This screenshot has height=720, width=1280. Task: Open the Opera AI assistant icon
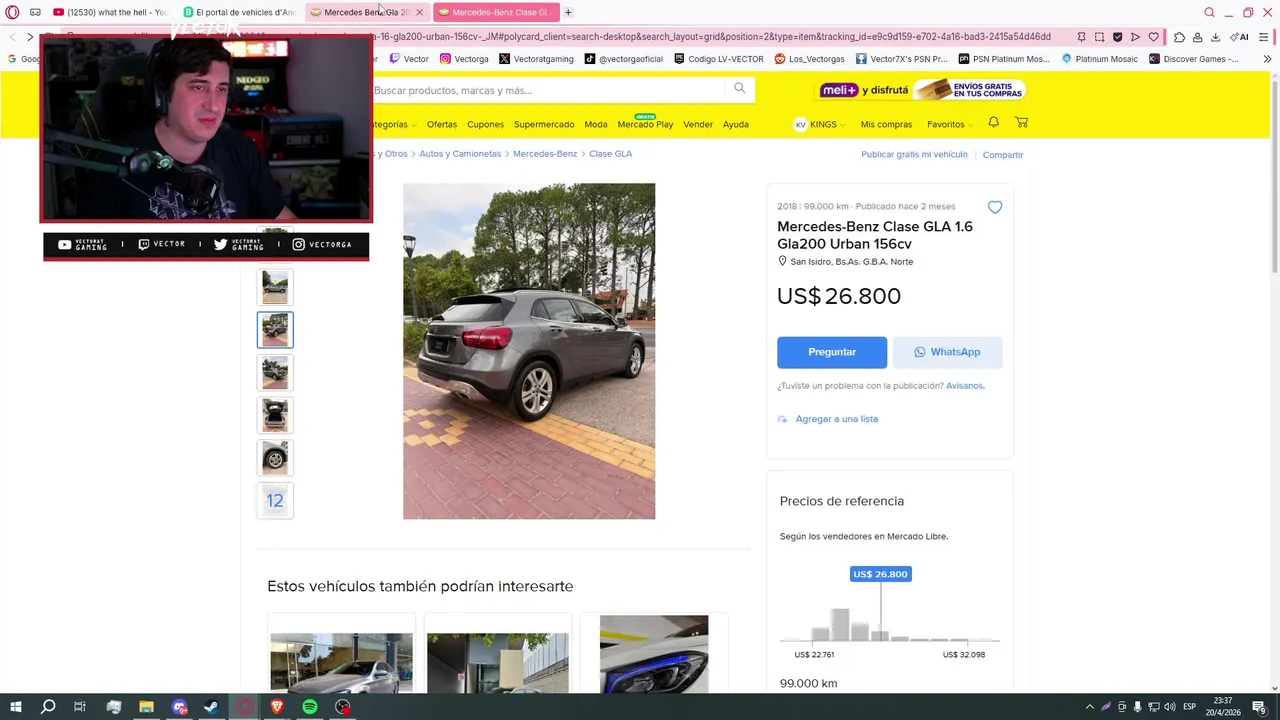click(x=1239, y=37)
